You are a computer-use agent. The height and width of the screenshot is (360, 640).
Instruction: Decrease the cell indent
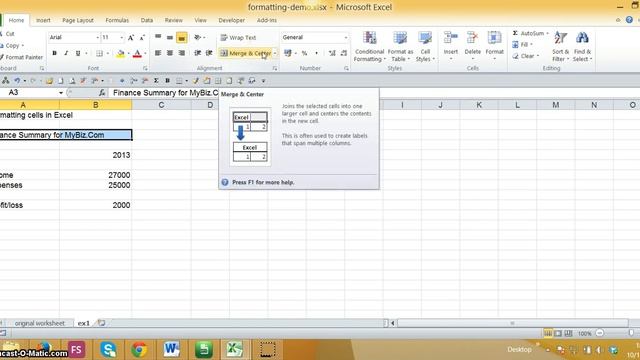[198, 53]
